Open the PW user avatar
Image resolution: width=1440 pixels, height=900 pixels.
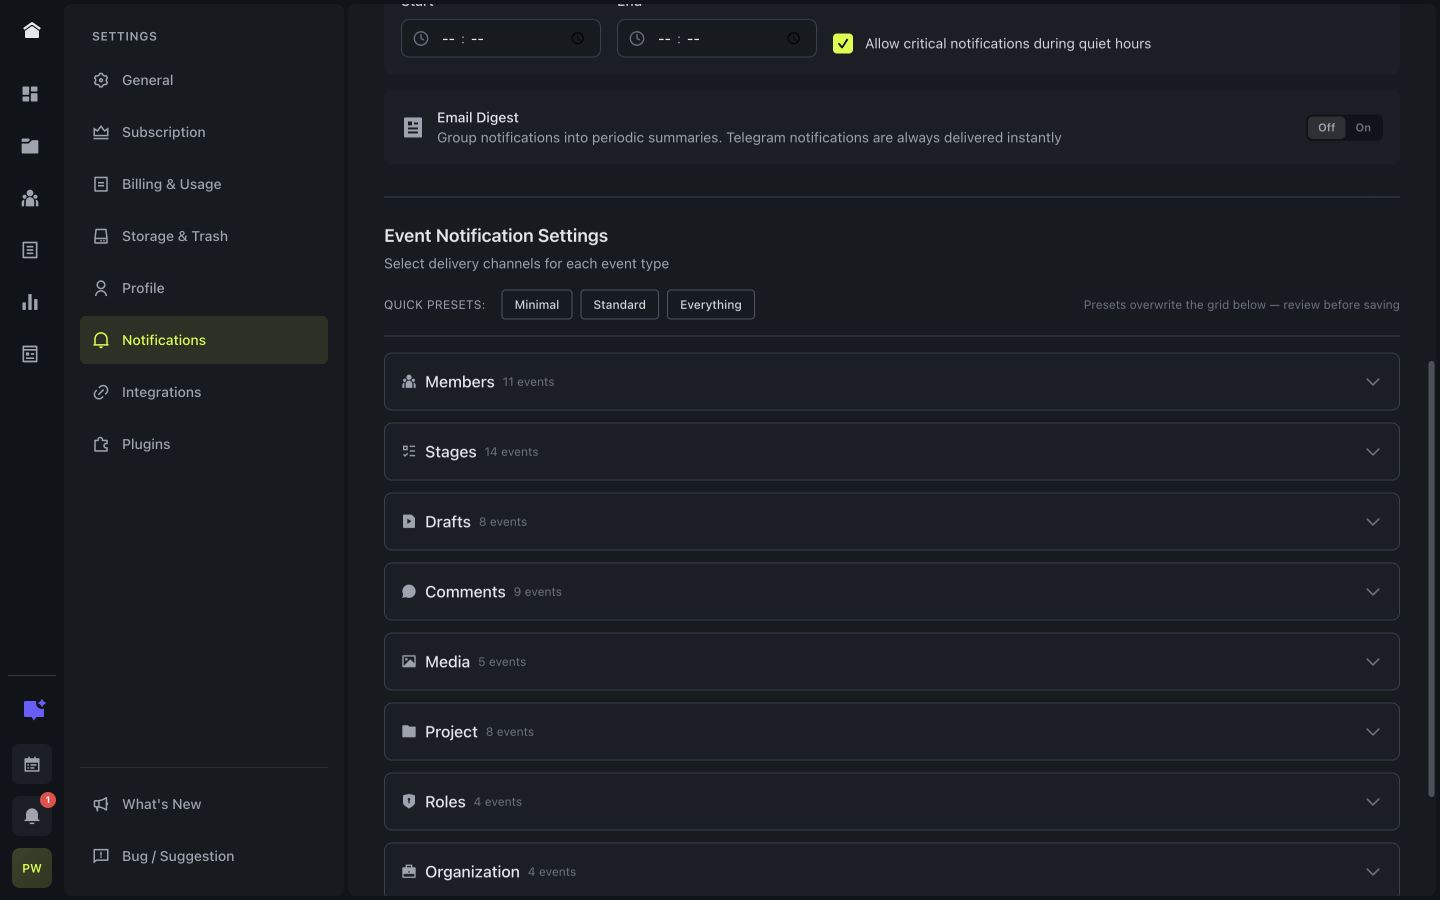click(x=32, y=868)
